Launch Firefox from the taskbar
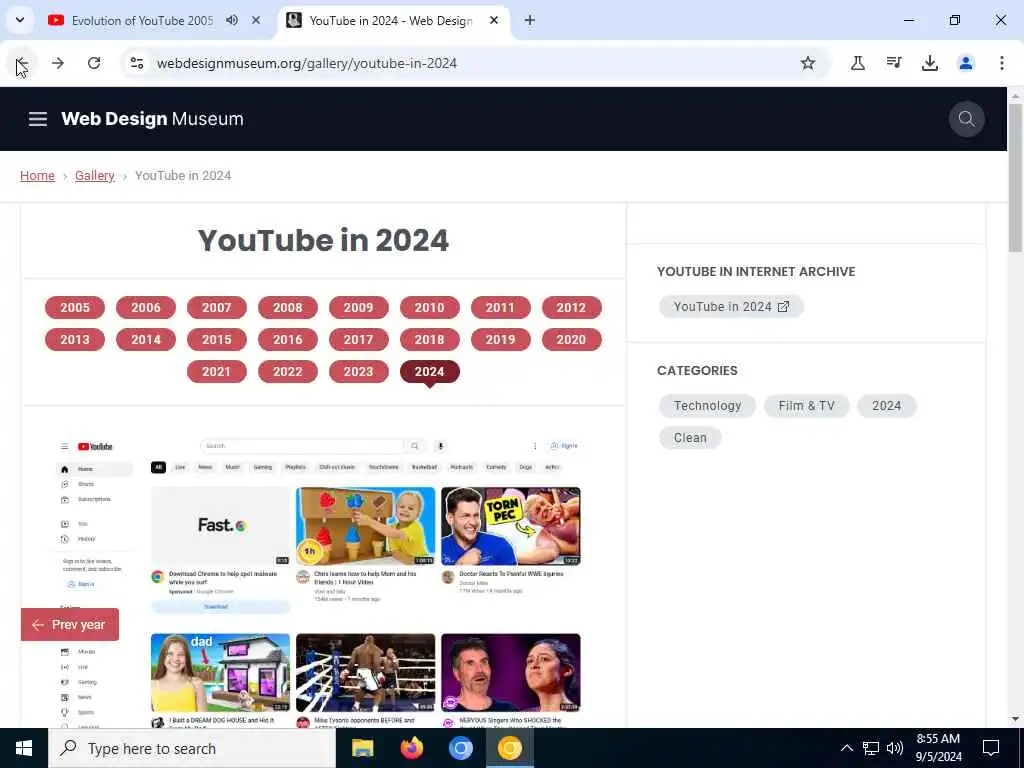1024x768 pixels. [x=411, y=748]
